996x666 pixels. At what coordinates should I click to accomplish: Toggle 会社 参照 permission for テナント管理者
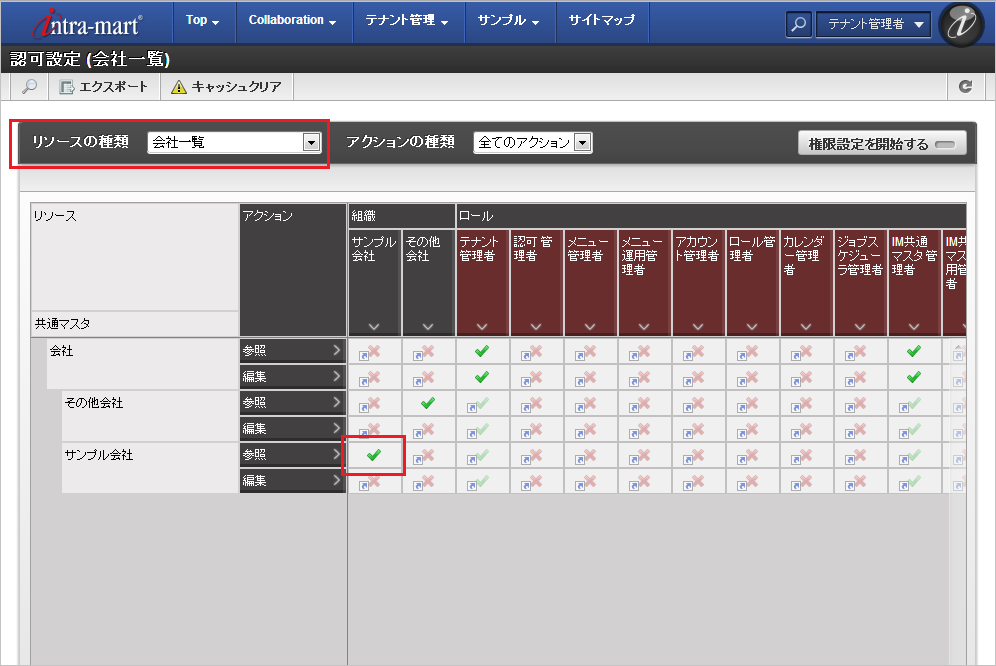482,351
